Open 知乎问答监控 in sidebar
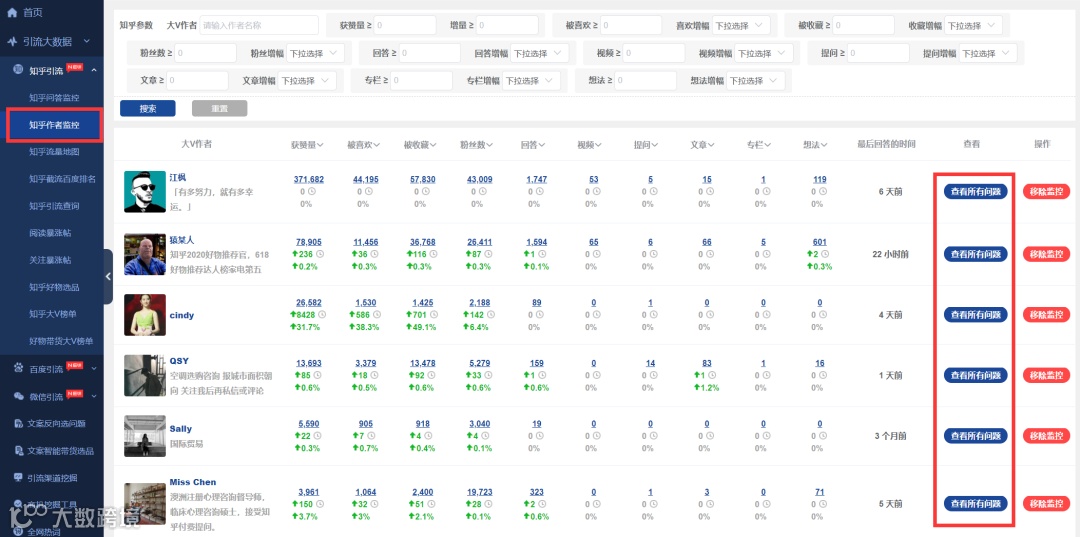The width and height of the screenshot is (1080, 537). point(54,98)
